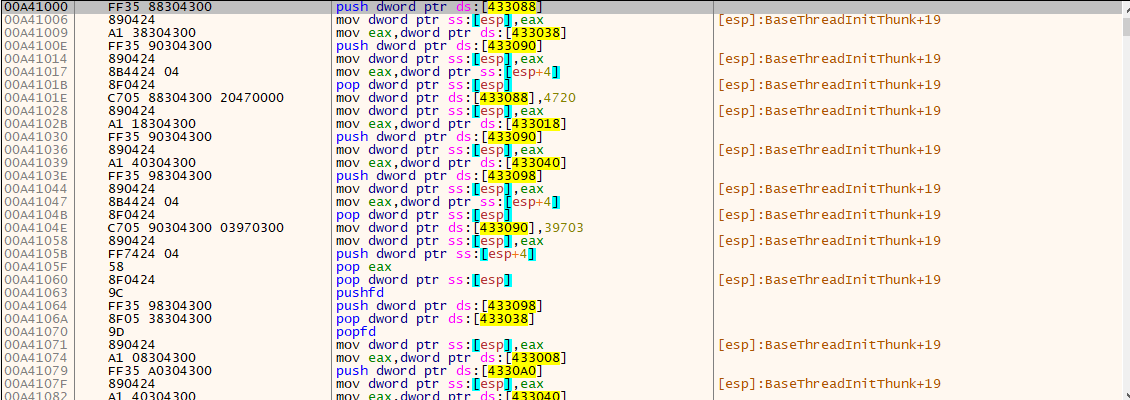
Task: Click the comment on row 00A4104B
Action: pos(829,214)
